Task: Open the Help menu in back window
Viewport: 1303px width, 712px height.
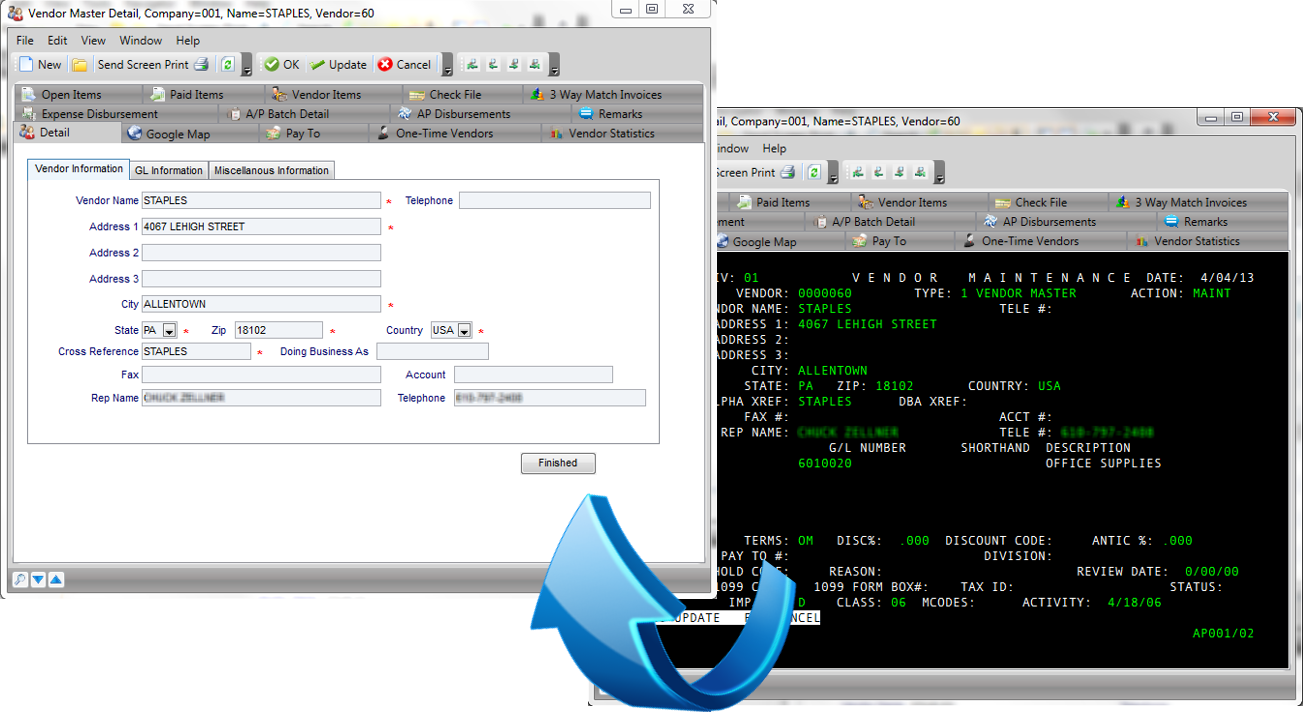Action: pos(774,149)
